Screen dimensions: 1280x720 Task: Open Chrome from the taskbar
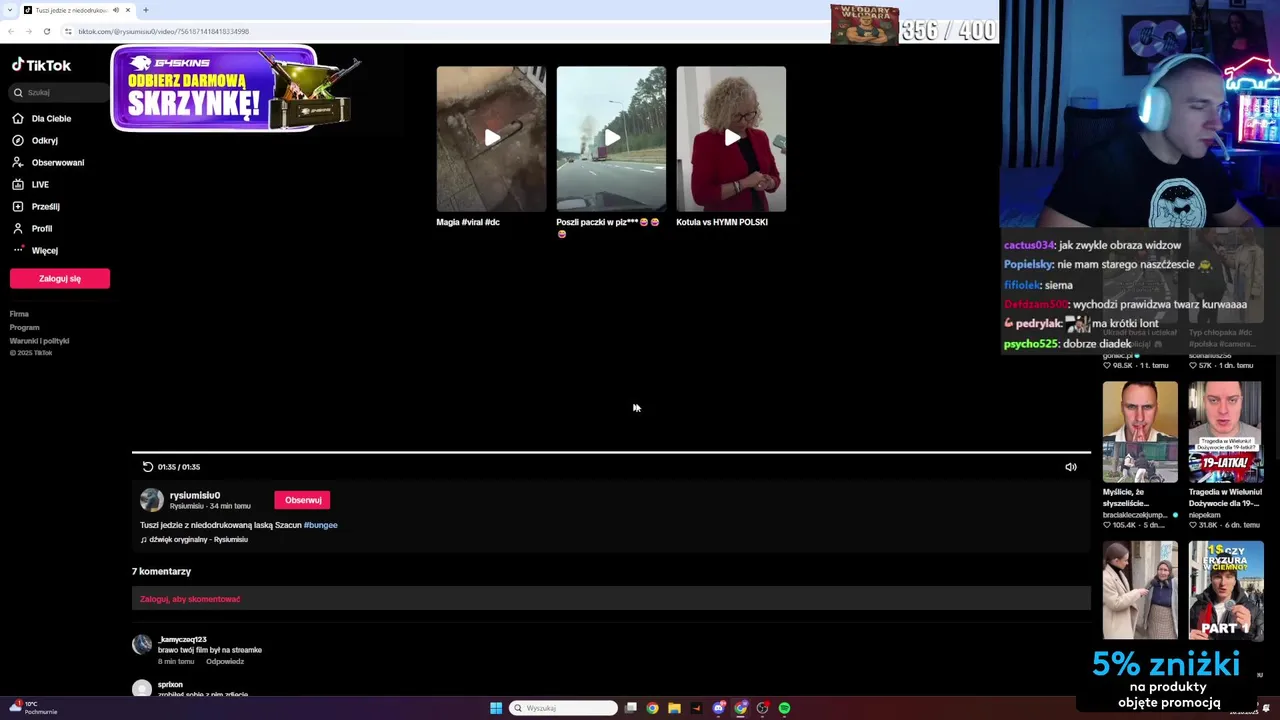click(x=652, y=708)
